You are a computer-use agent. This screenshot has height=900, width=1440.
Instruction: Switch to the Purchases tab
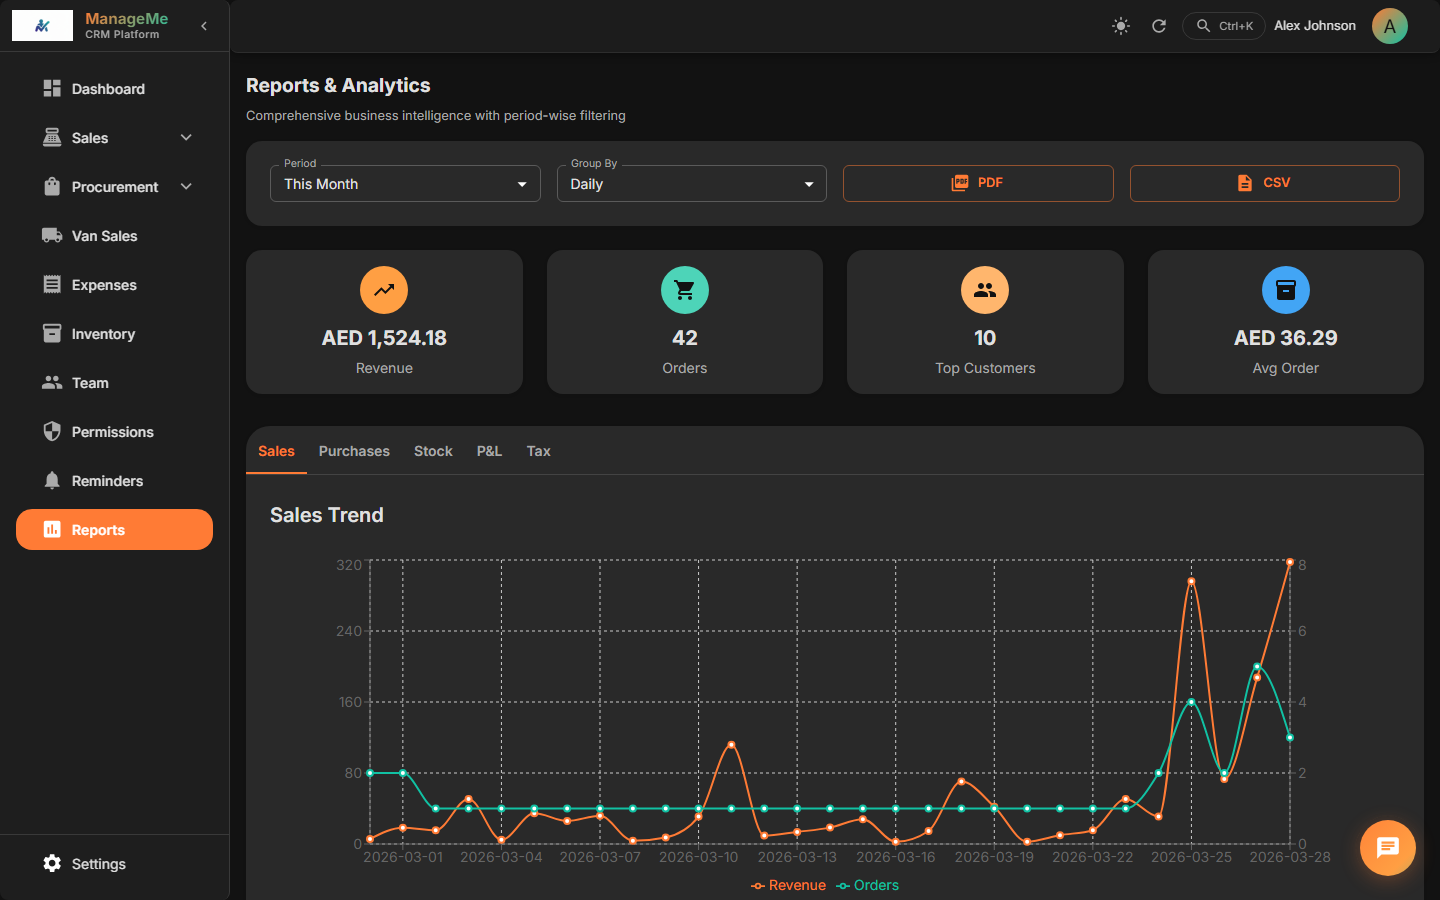[354, 451]
